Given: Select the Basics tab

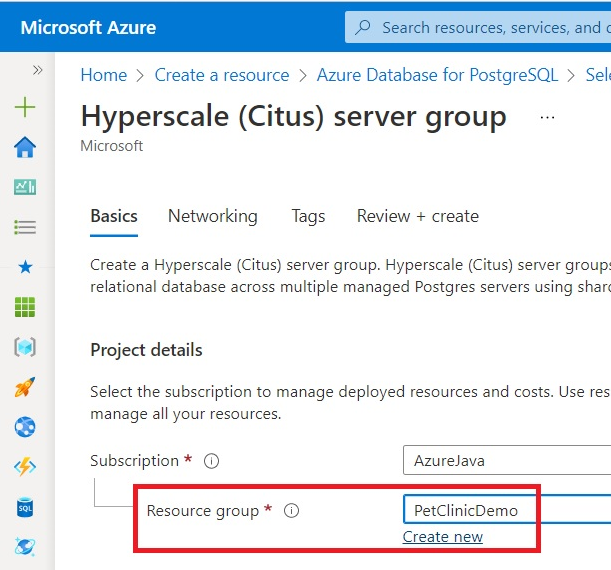Looking at the screenshot, I should pos(114,216).
